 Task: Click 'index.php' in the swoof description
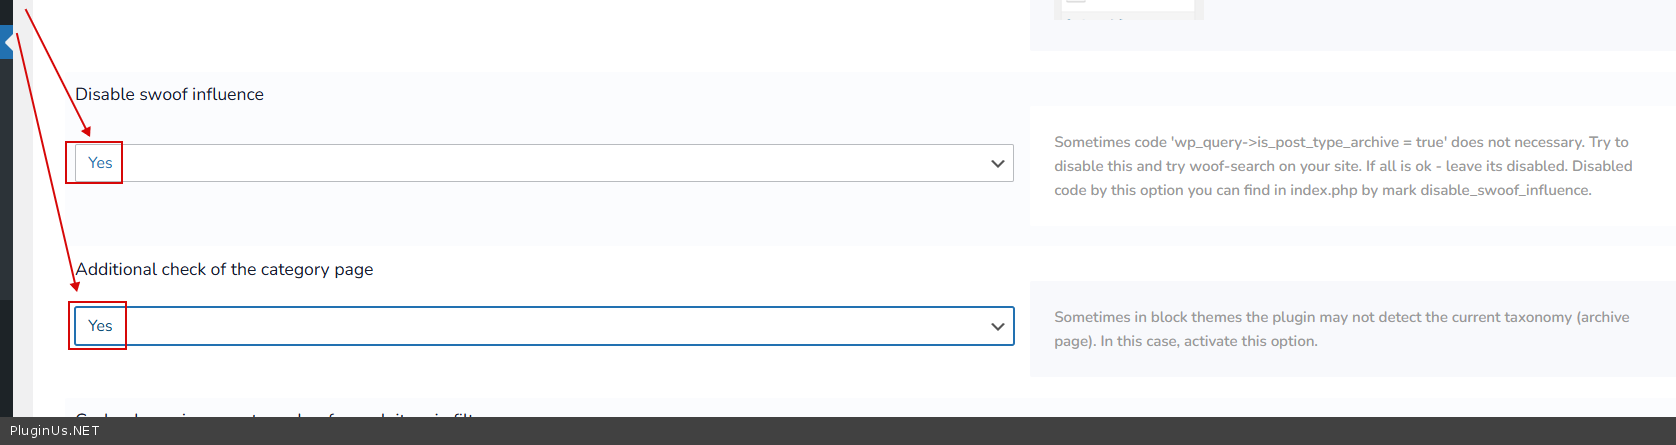point(1323,191)
